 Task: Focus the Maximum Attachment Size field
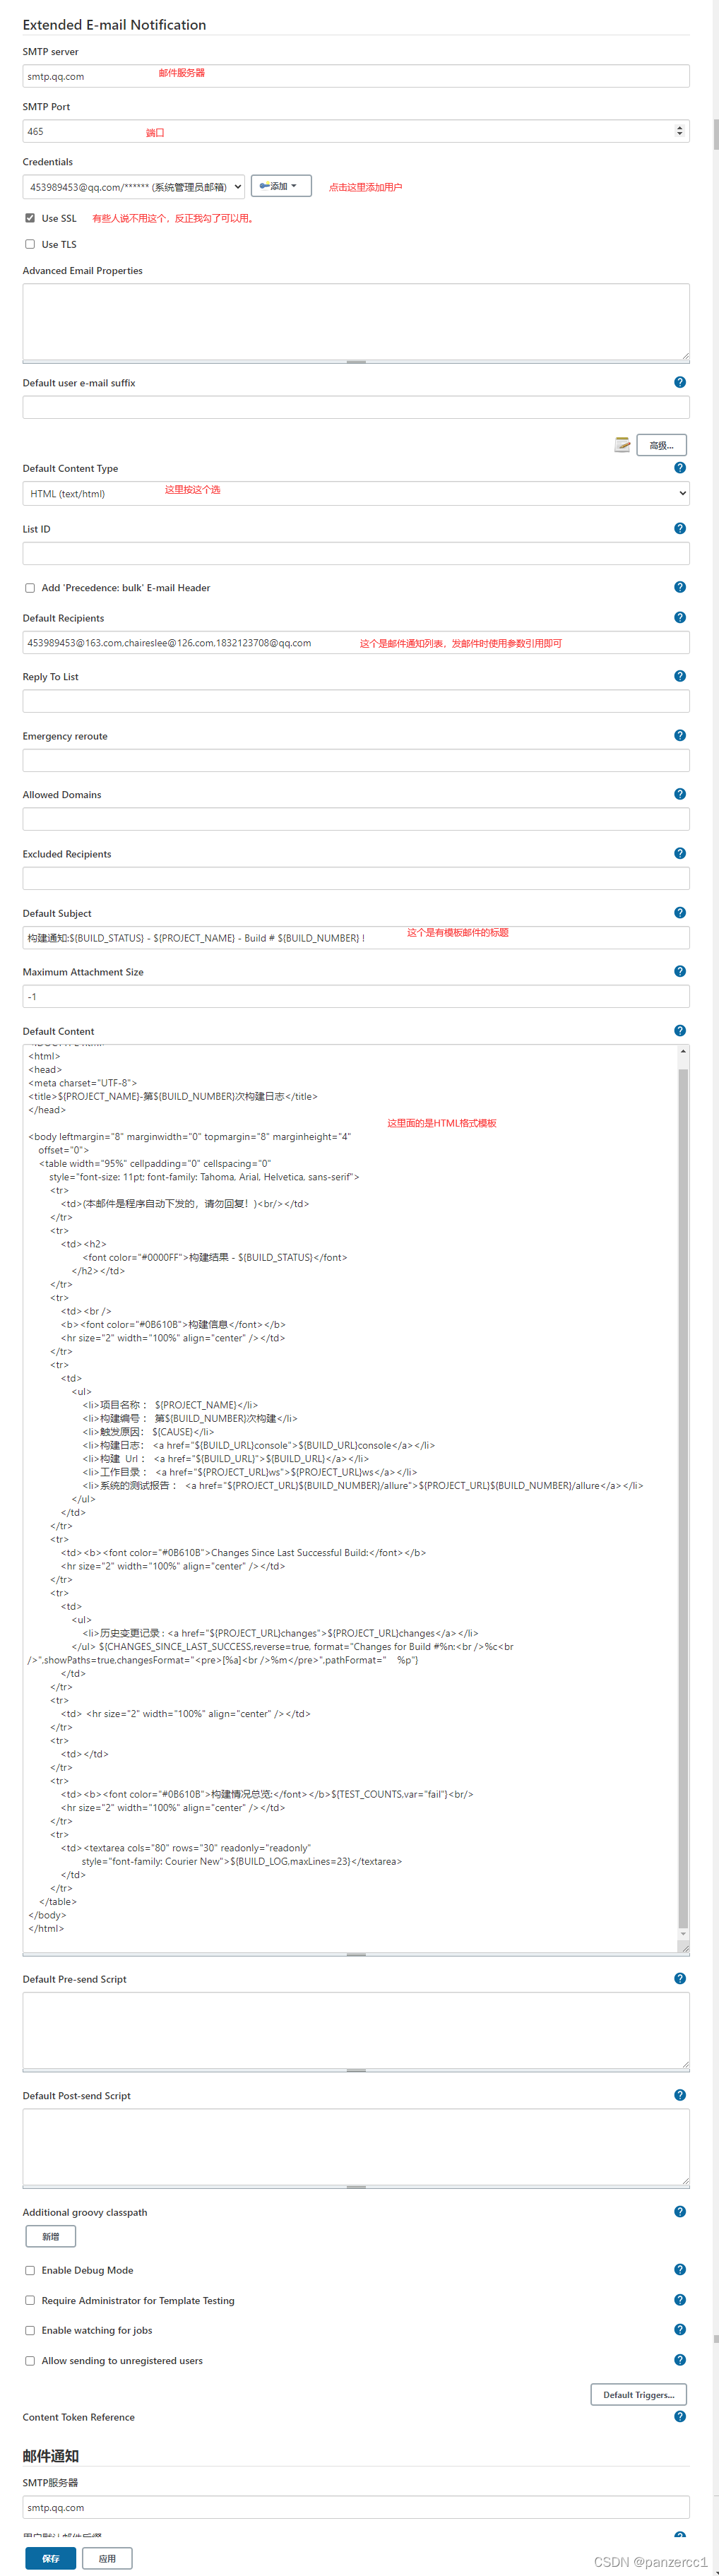356,996
